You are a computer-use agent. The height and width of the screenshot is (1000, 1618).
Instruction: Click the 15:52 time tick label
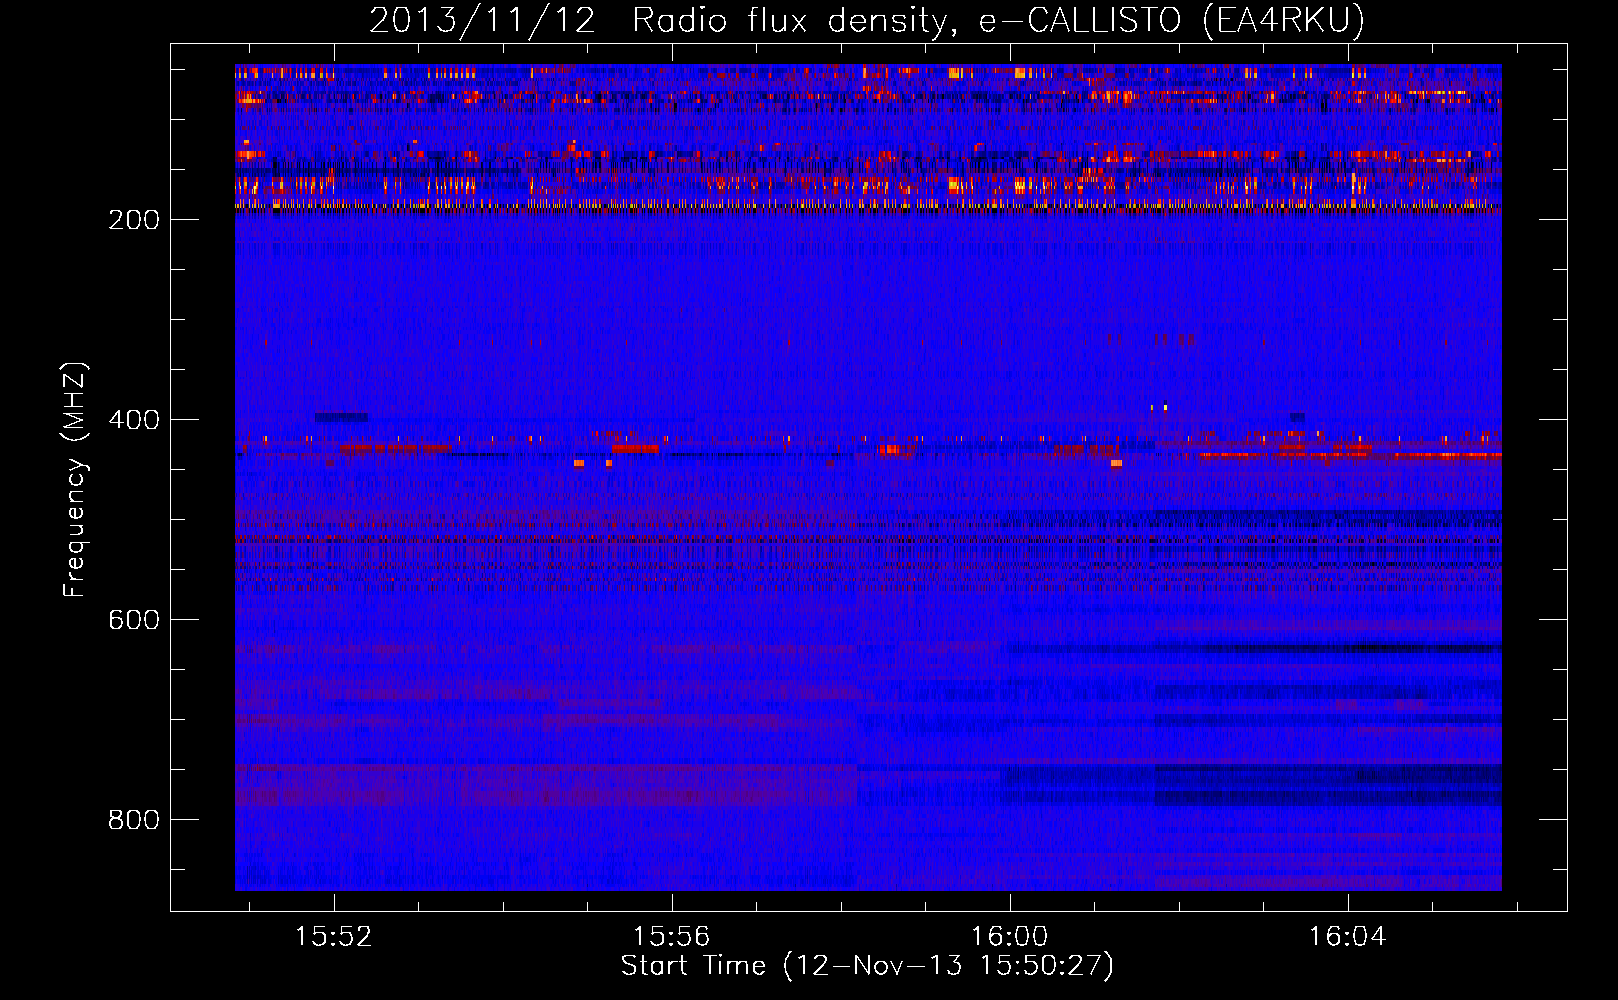334,936
